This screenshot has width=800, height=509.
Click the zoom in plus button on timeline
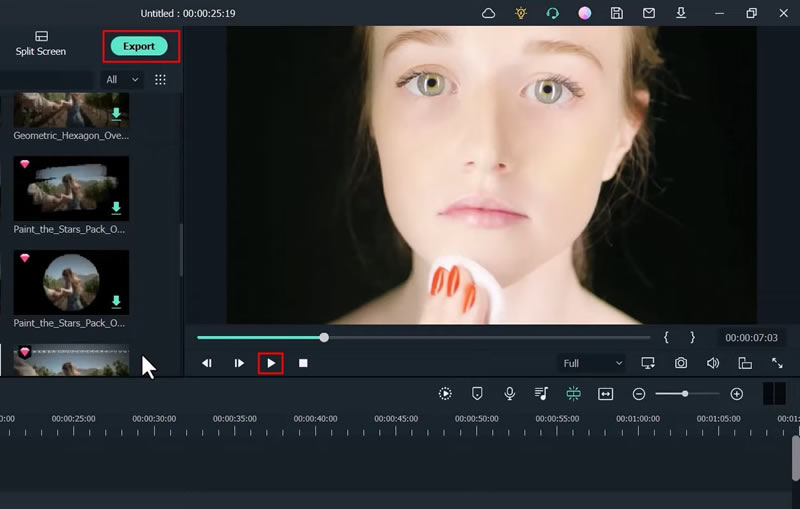(x=737, y=394)
